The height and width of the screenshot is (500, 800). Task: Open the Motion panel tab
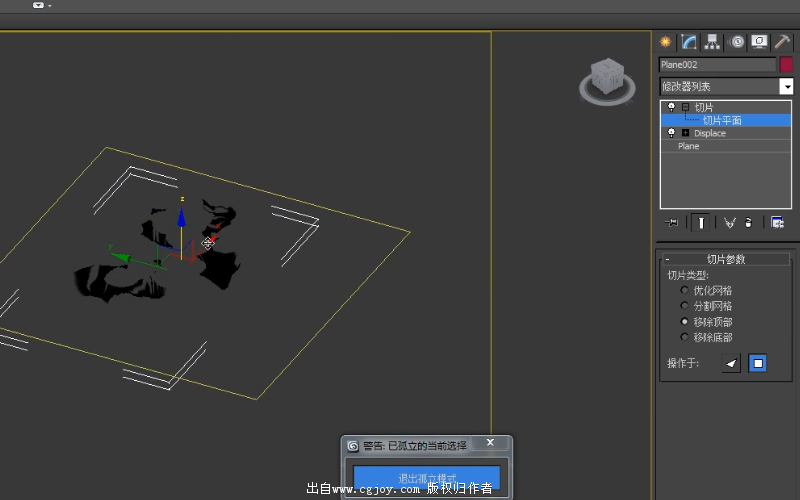737,42
